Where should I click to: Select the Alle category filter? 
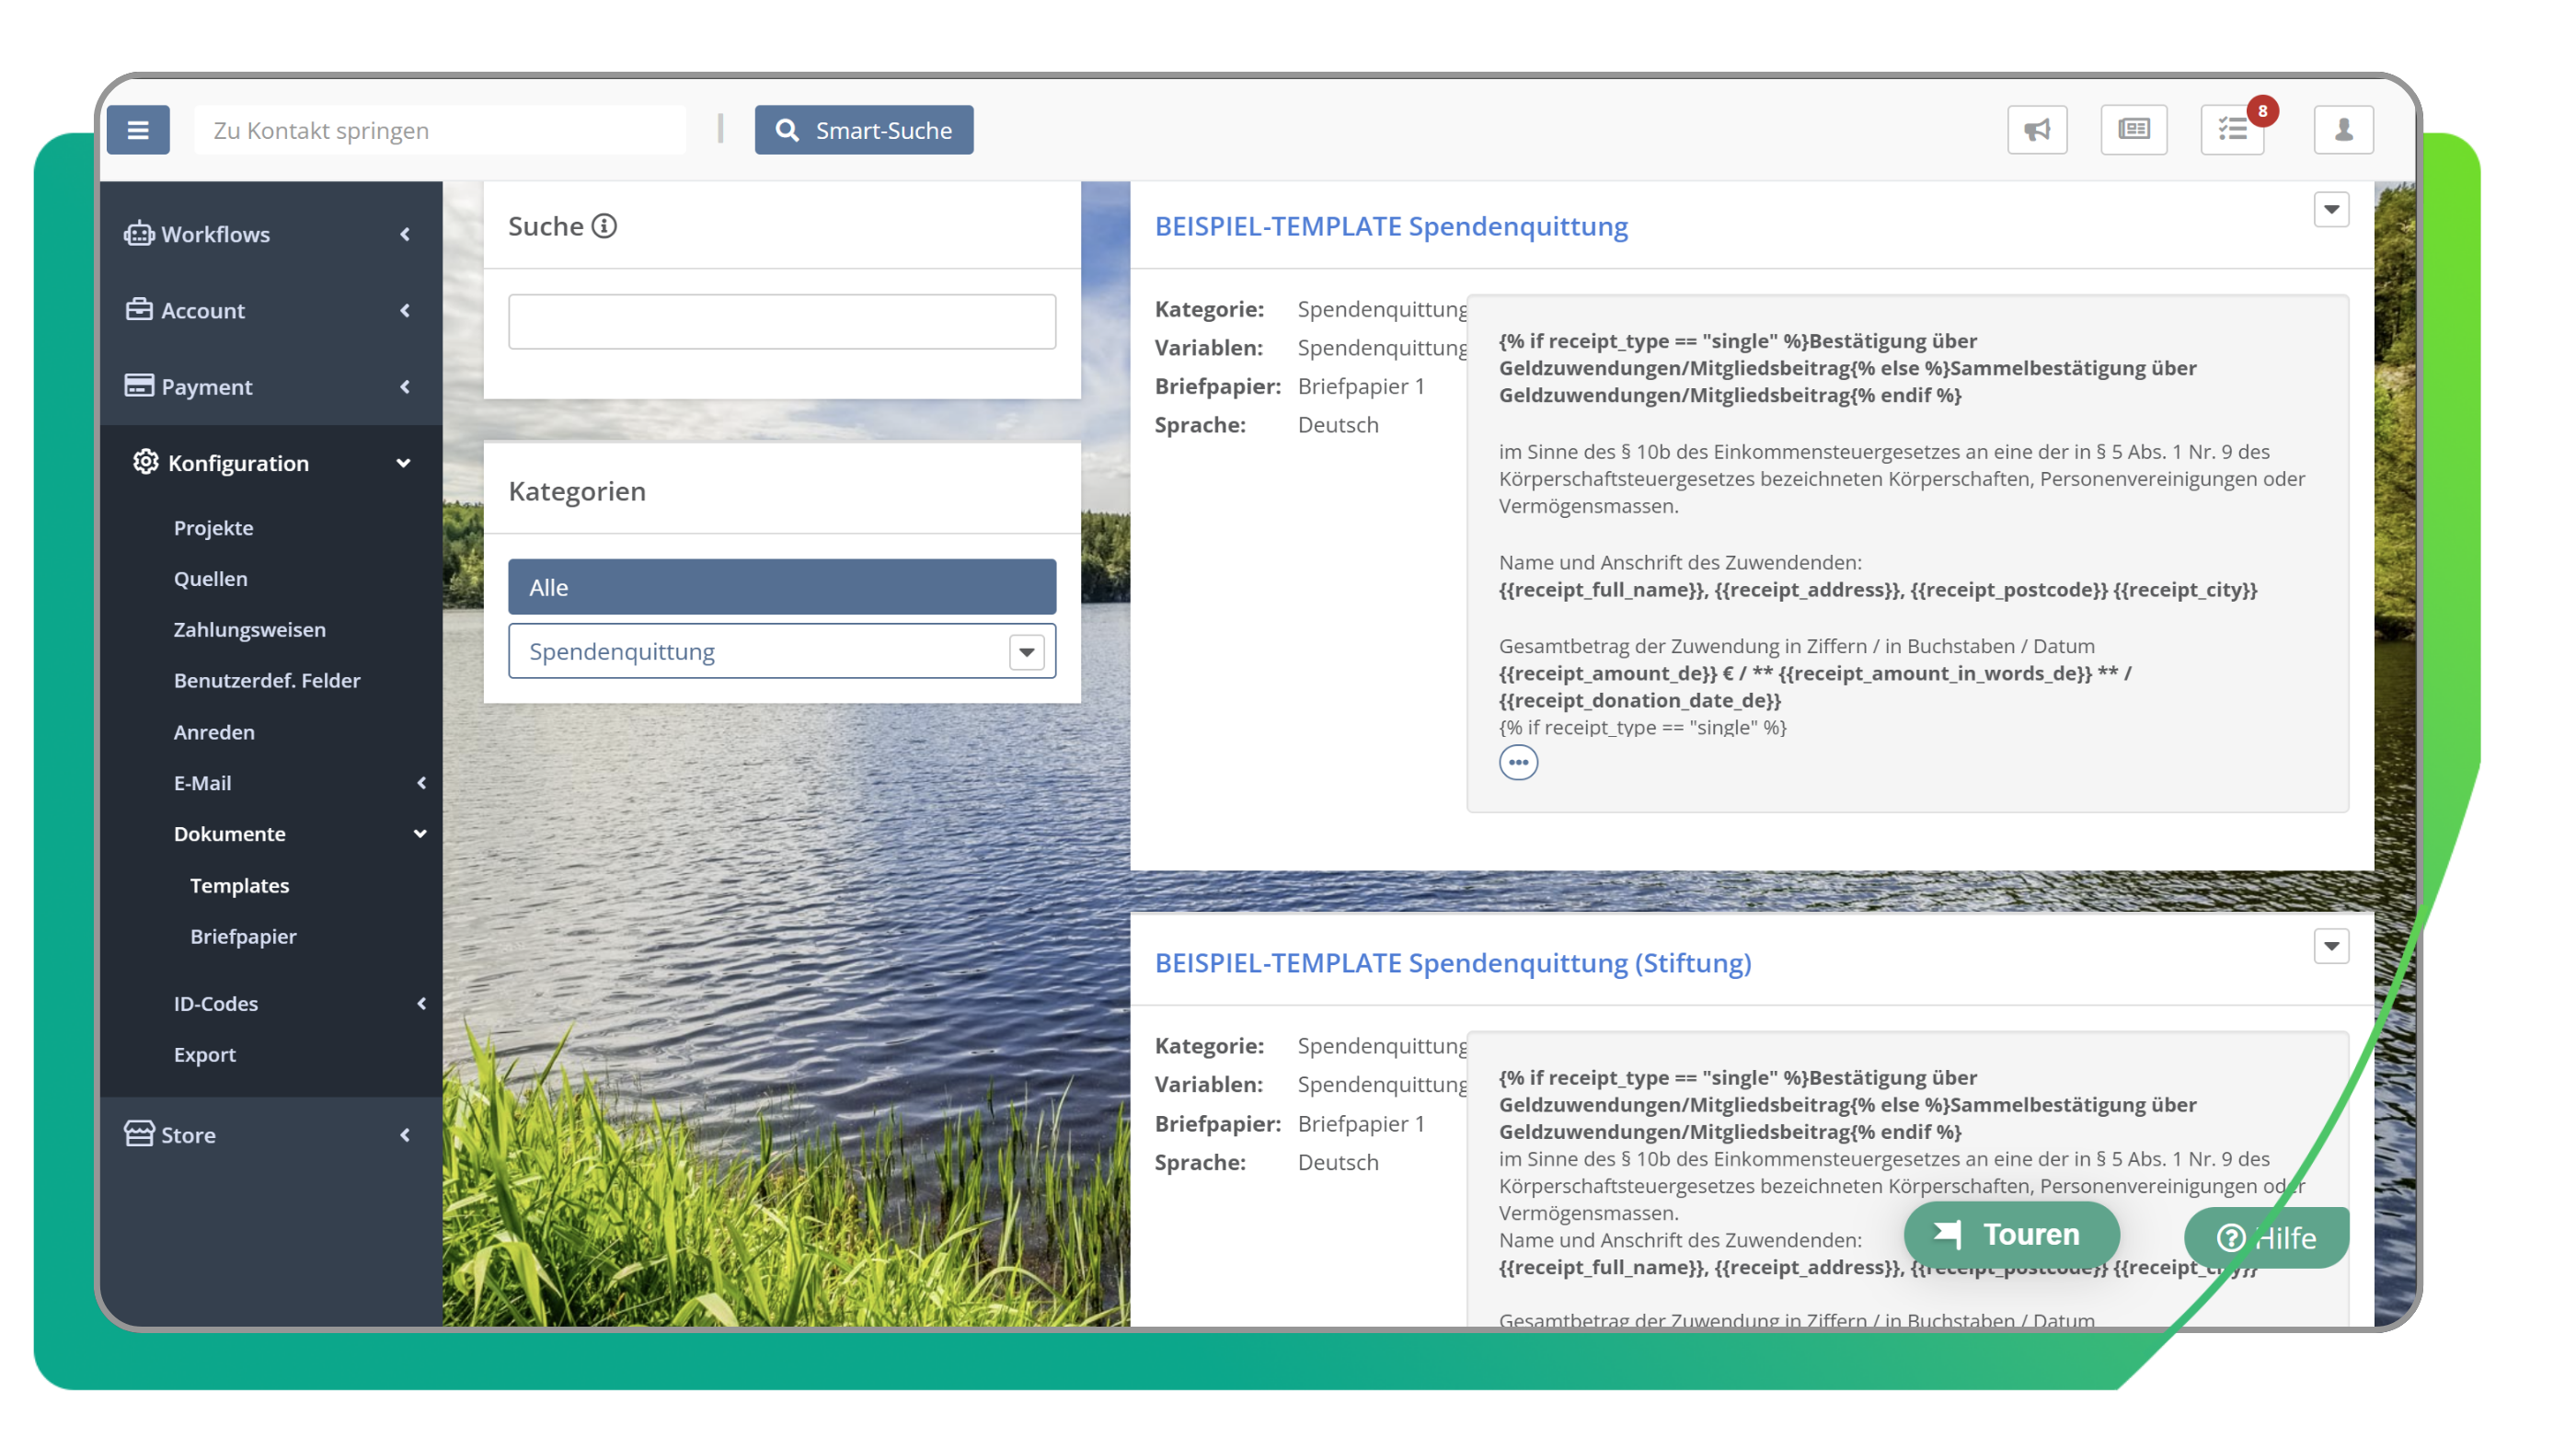point(781,587)
